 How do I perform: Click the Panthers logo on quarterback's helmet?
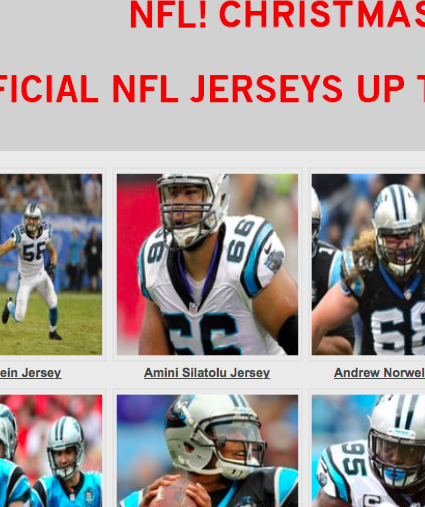[x=177, y=413]
